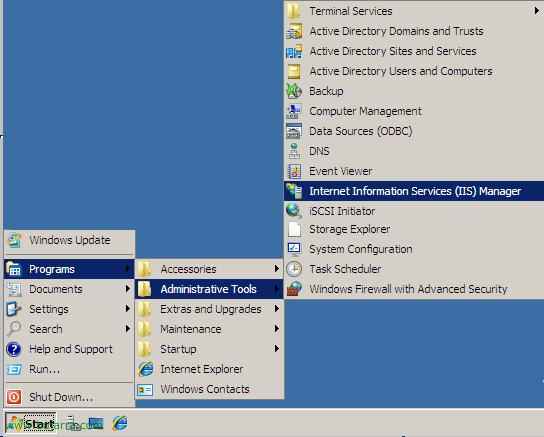Image resolution: width=544 pixels, height=437 pixels.
Task: Expand the Startup submenu arrow
Action: pyautogui.click(x=277, y=349)
